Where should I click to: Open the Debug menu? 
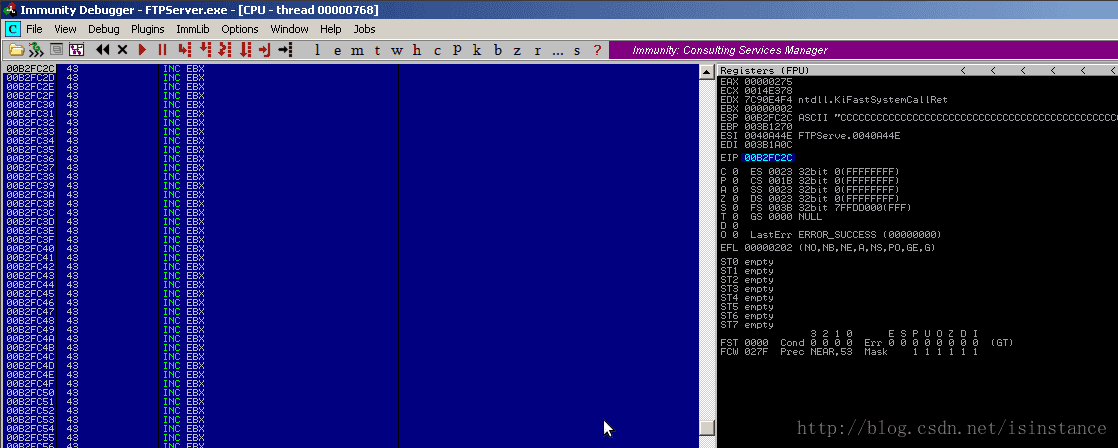click(104, 29)
